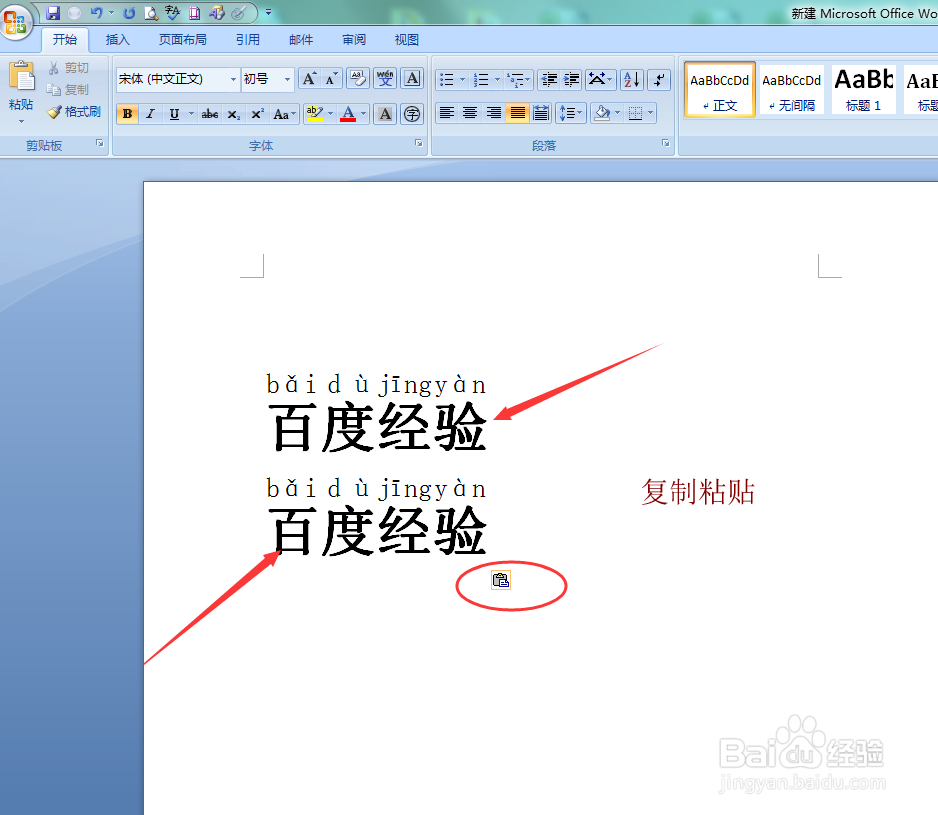Viewport: 938px width, 815px height.
Task: Apply numbered list
Action: tap(481, 80)
